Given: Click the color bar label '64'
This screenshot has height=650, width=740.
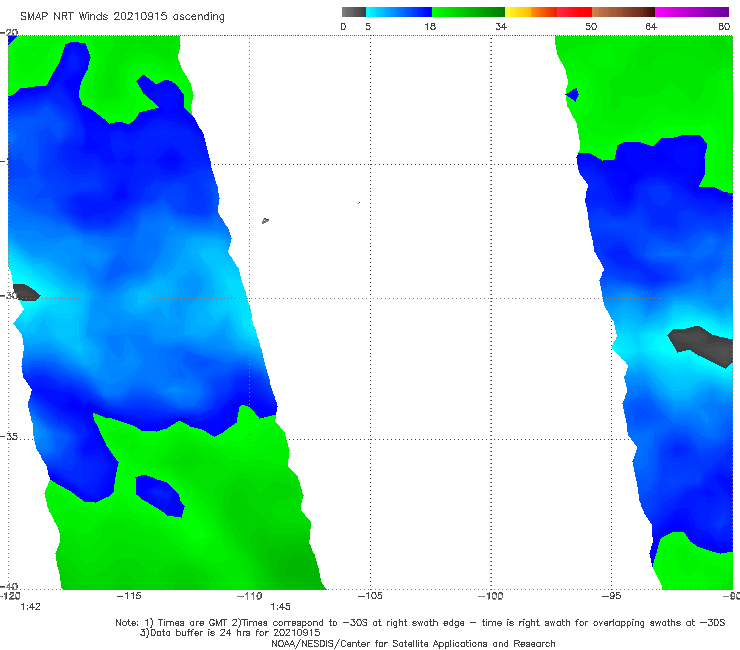Looking at the screenshot, I should (651, 26).
